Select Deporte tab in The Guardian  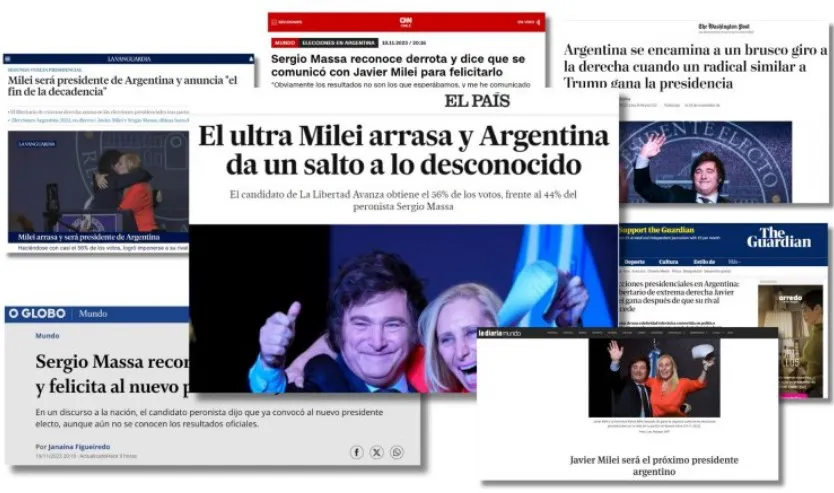pos(634,262)
